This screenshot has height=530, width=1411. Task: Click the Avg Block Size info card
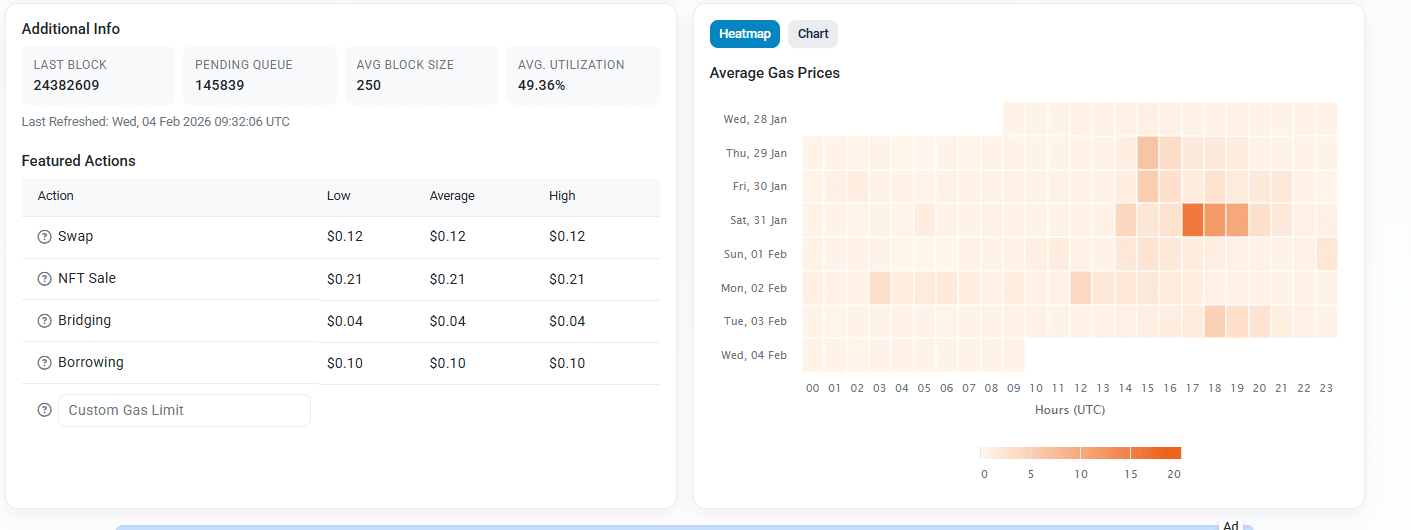[421, 75]
